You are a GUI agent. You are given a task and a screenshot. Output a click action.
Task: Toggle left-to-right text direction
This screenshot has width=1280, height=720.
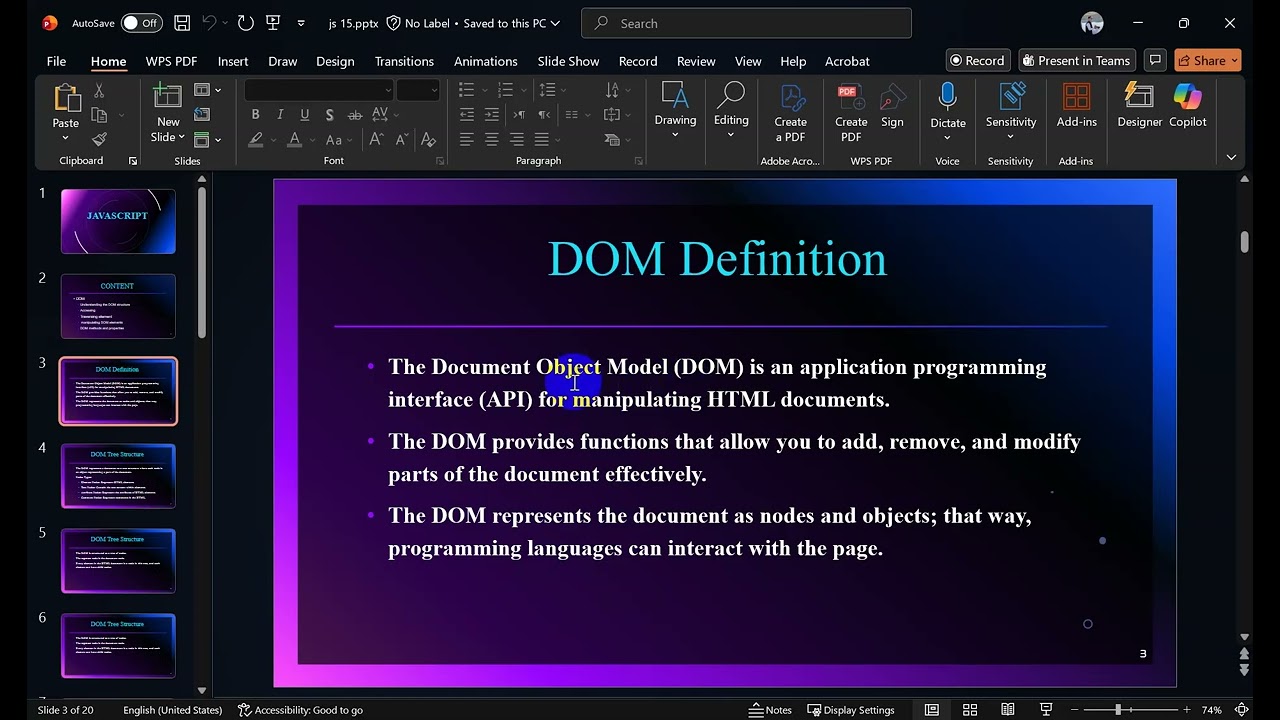coord(518,115)
